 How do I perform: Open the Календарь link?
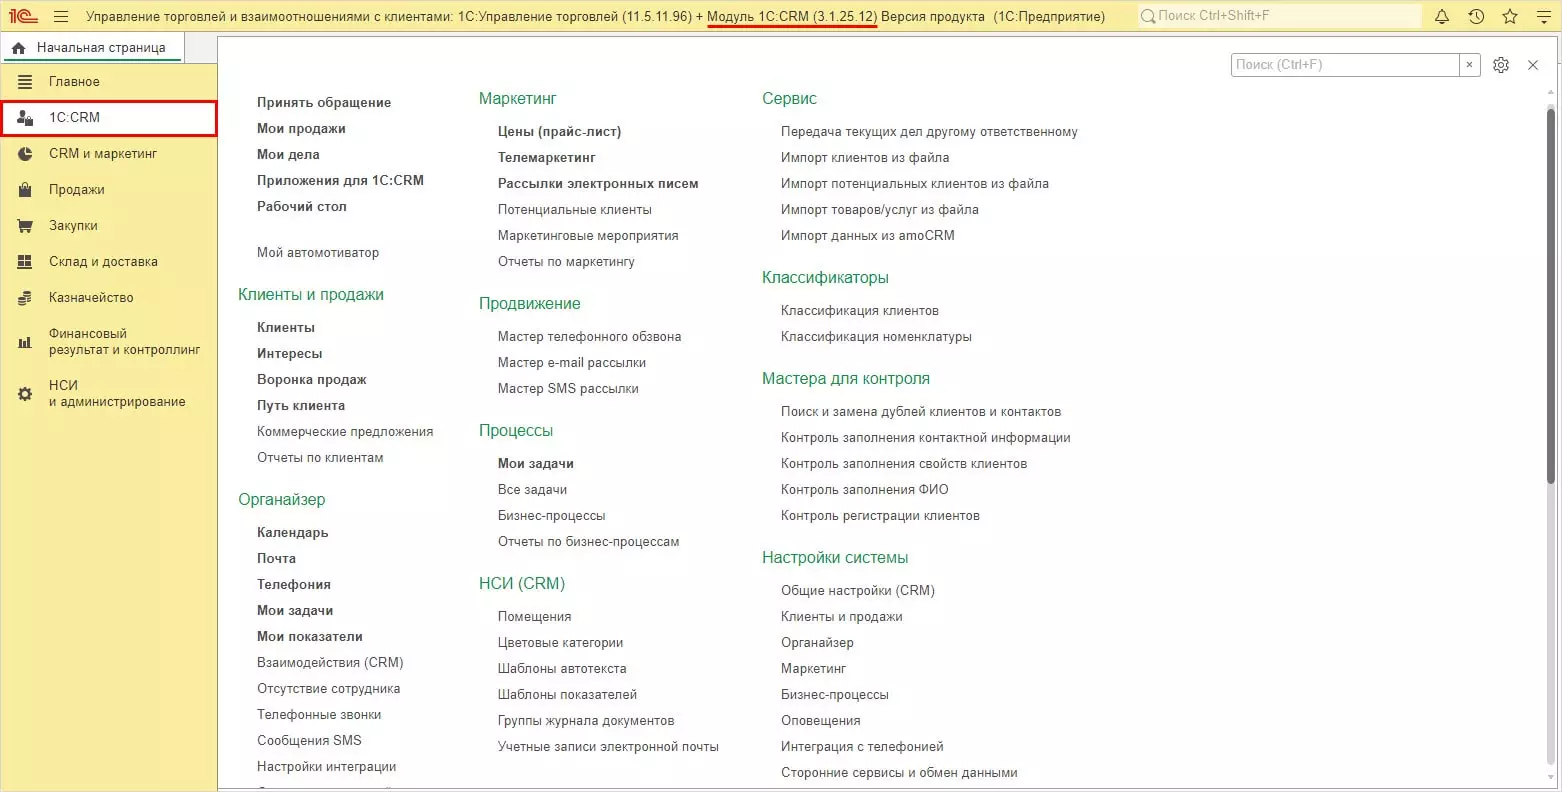pos(293,533)
